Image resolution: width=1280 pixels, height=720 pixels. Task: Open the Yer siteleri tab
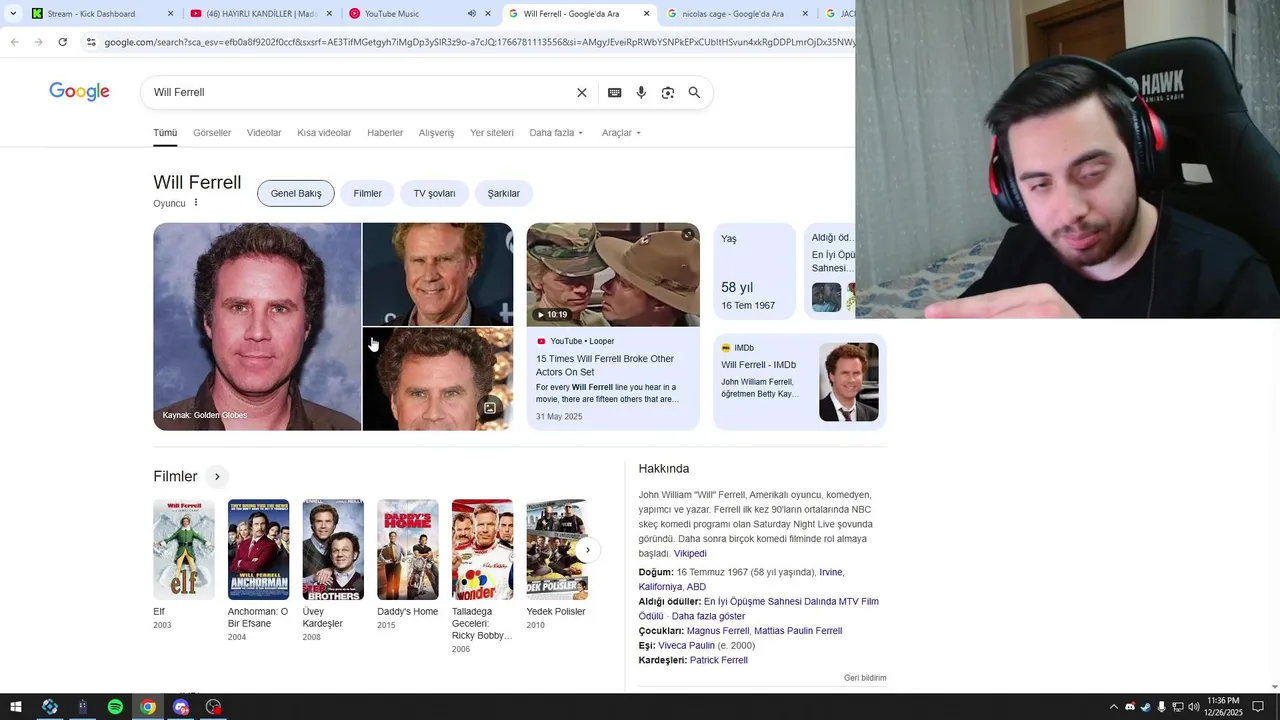coord(492,133)
